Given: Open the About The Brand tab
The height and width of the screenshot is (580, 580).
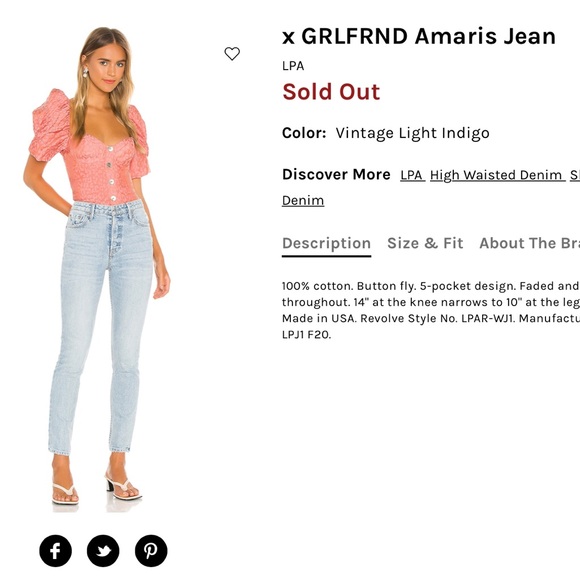Looking at the screenshot, I should point(529,243).
